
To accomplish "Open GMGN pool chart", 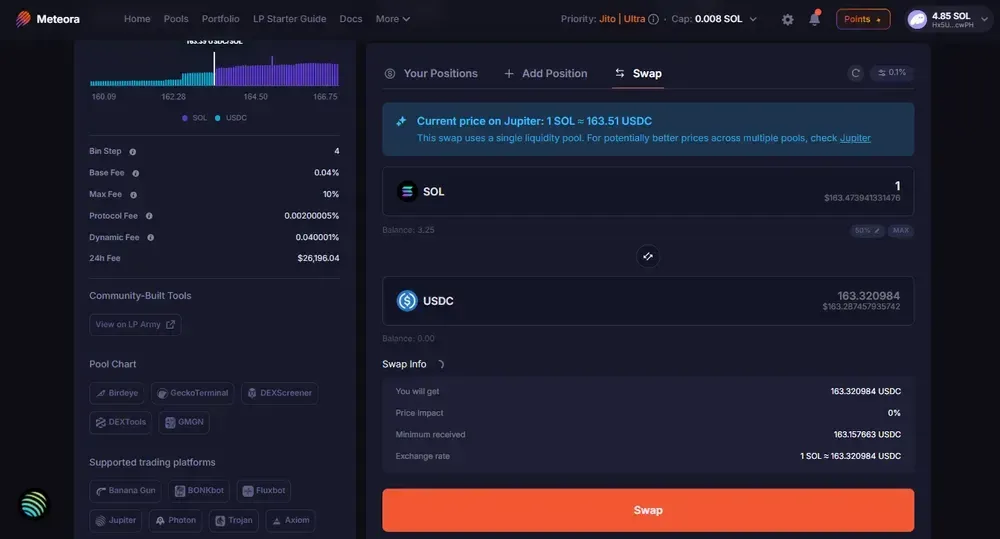I will [184, 422].
